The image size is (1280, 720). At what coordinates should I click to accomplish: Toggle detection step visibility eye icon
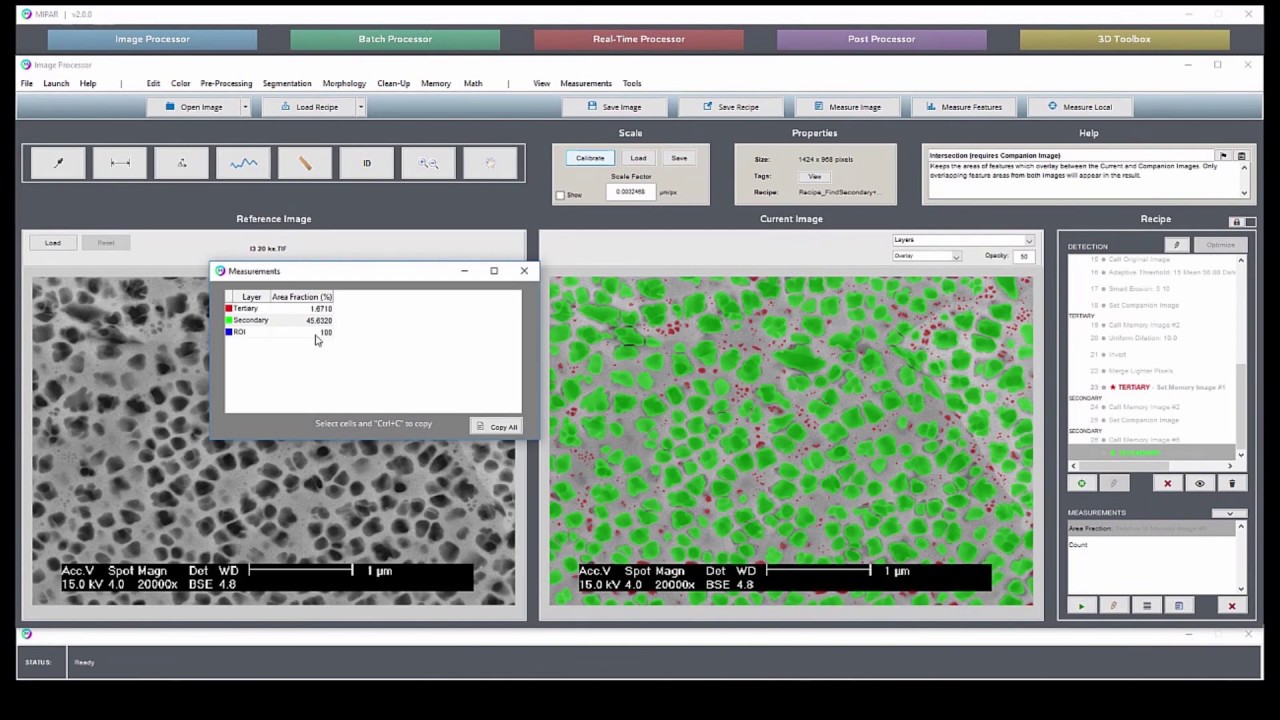click(x=1200, y=483)
